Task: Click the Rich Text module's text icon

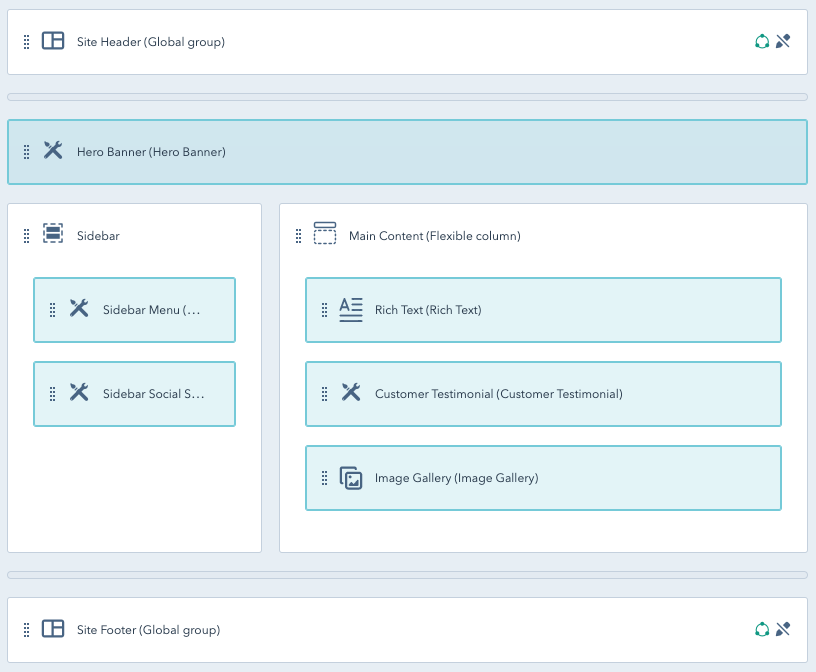Action: pyautogui.click(x=350, y=310)
